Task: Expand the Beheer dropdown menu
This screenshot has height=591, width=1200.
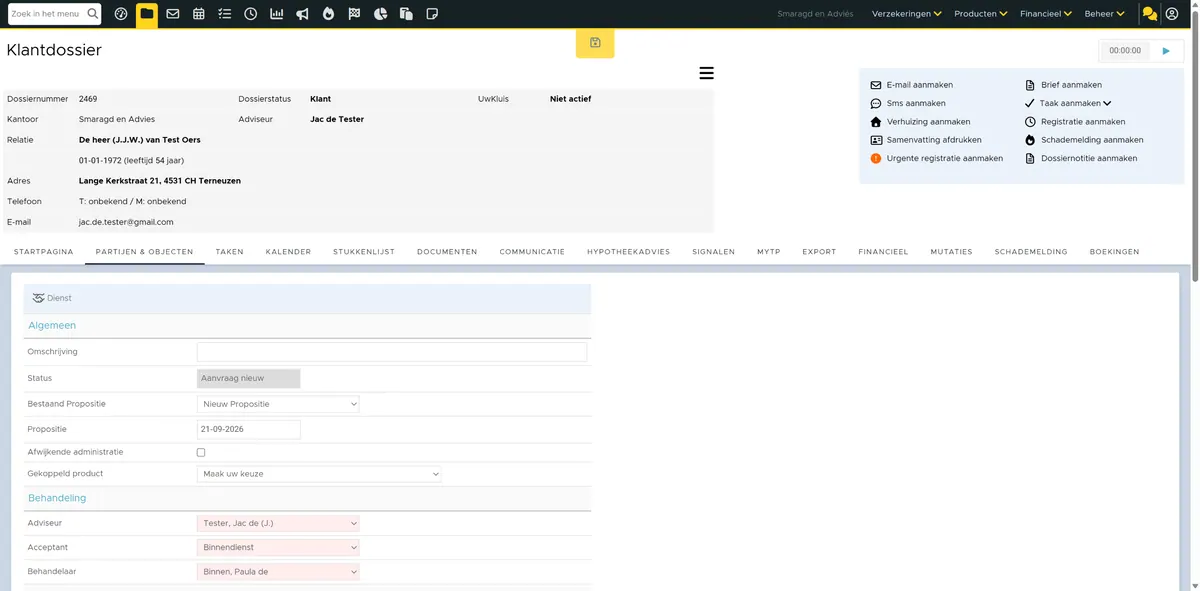Action: (1105, 14)
